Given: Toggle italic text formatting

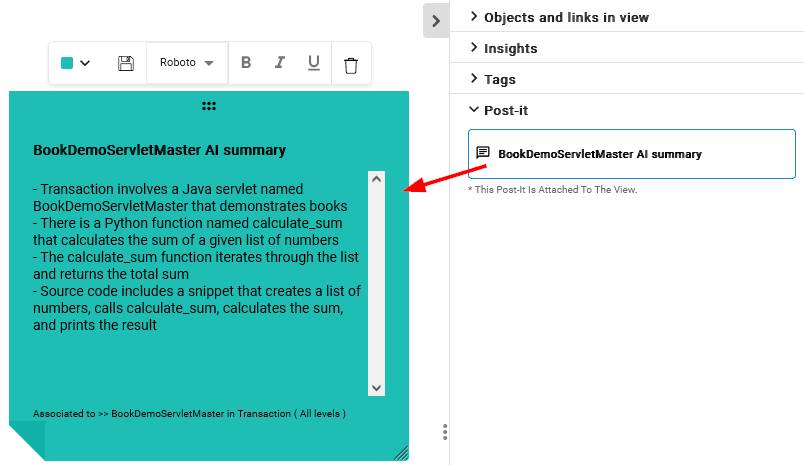Looking at the screenshot, I should click(280, 63).
